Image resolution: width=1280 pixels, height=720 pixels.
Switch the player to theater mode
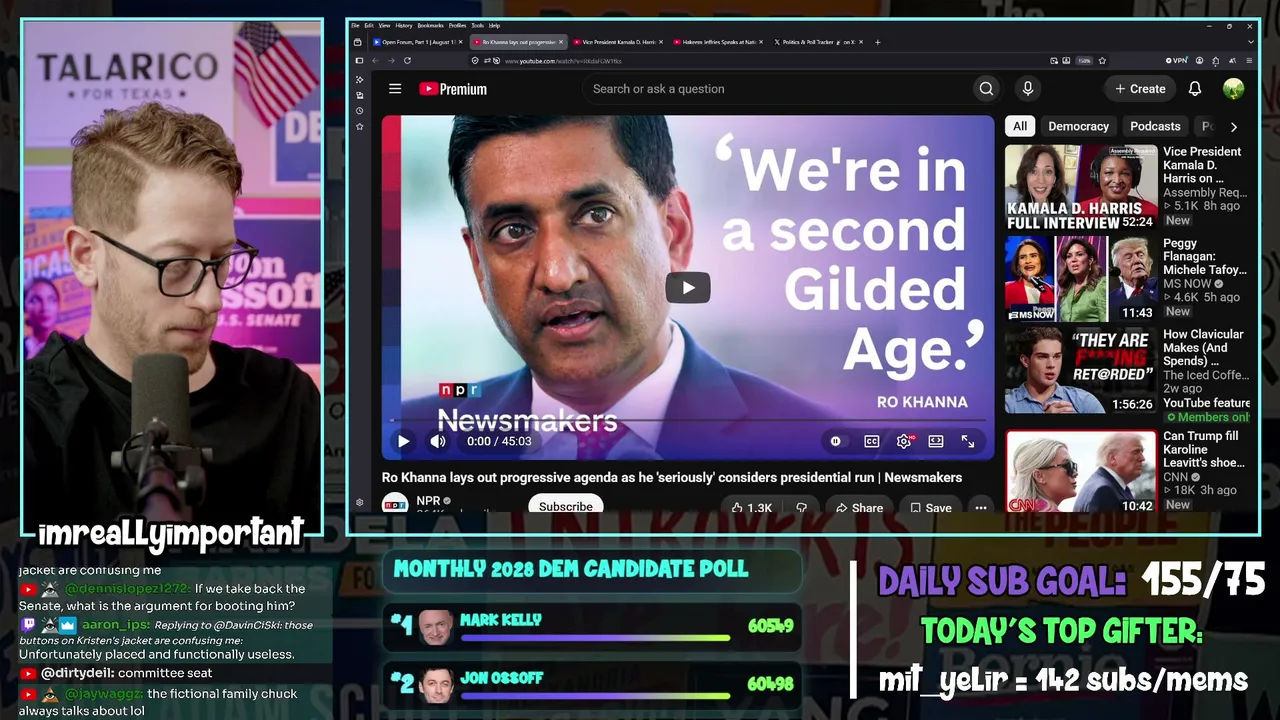click(936, 441)
